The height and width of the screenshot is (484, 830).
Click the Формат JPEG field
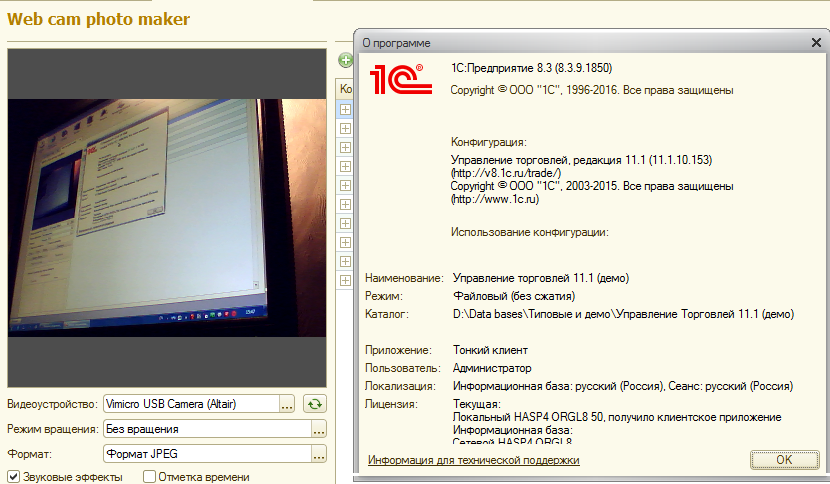coord(208,454)
